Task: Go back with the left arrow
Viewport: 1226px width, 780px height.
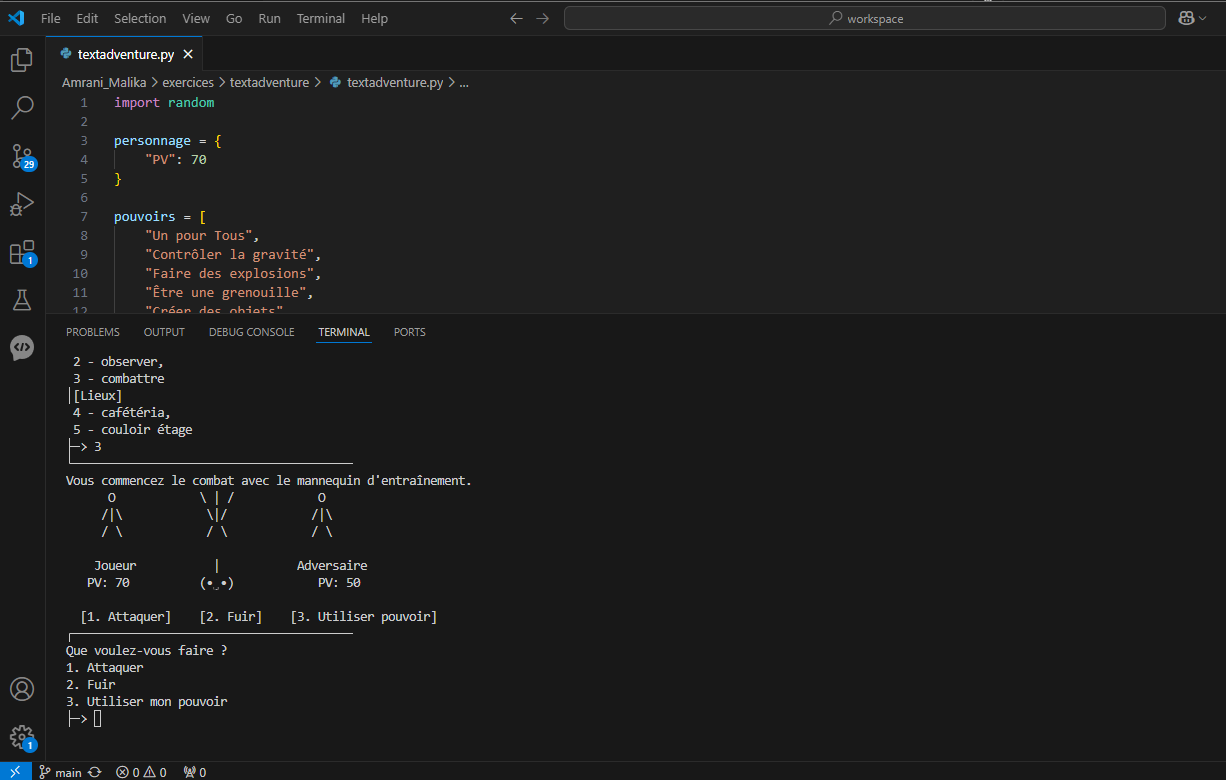Action: (x=516, y=18)
